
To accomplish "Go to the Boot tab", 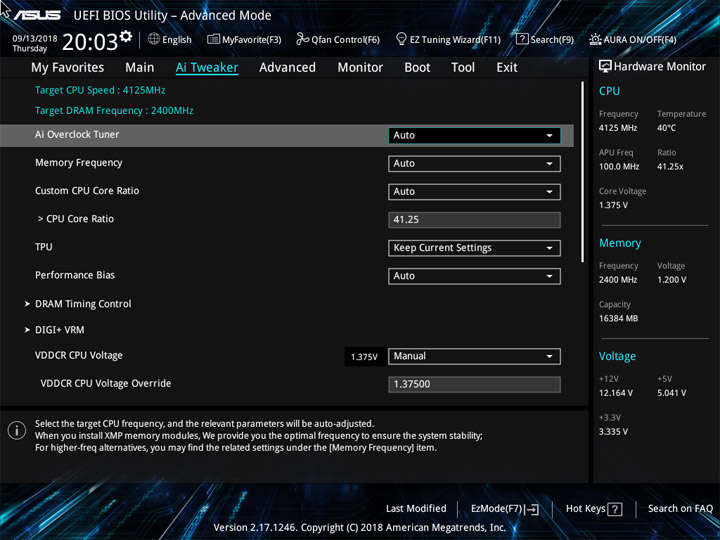I will pos(417,68).
